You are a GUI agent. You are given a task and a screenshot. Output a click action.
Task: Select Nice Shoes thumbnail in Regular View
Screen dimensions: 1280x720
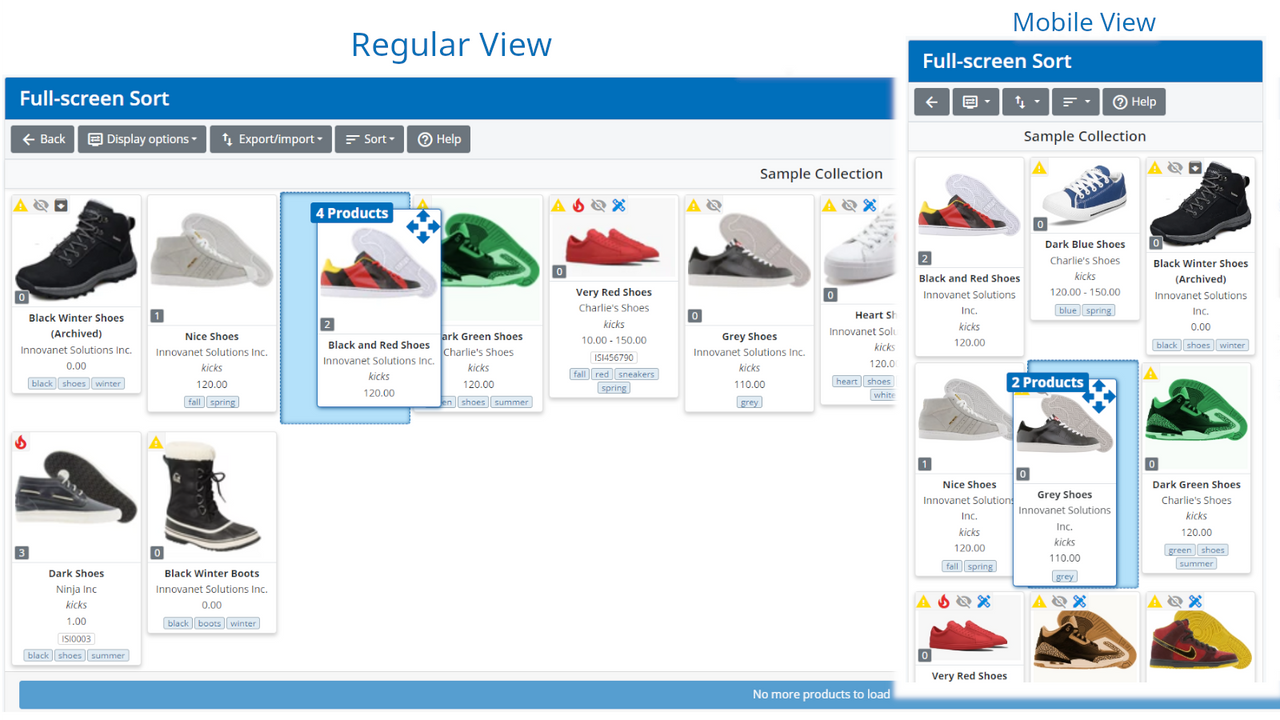pos(212,258)
